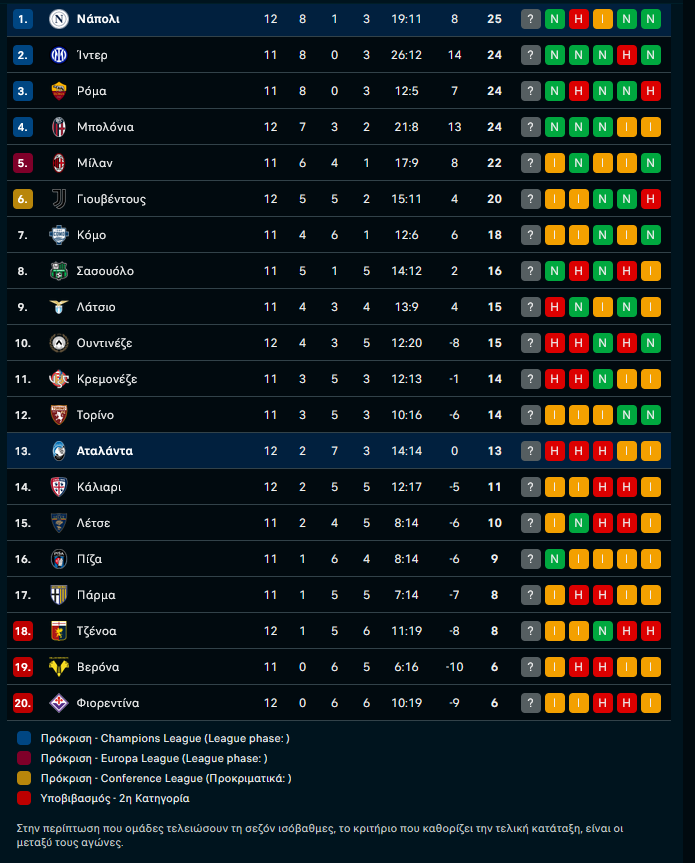Click the question-mark badge in Κάλιαρι row
This screenshot has width=695, height=863.
click(x=531, y=487)
